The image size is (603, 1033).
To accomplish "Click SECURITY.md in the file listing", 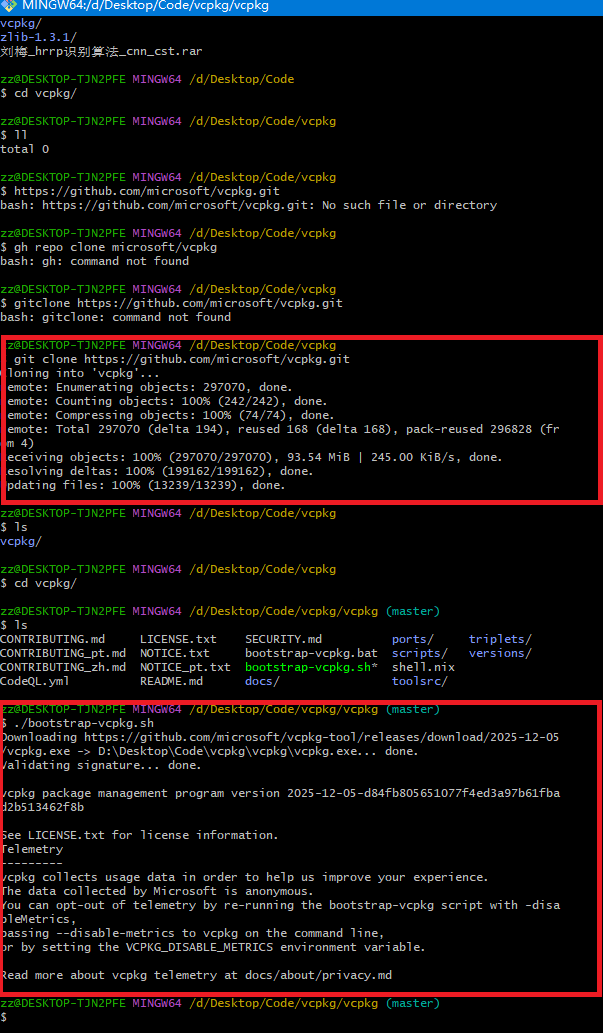I will click(283, 639).
